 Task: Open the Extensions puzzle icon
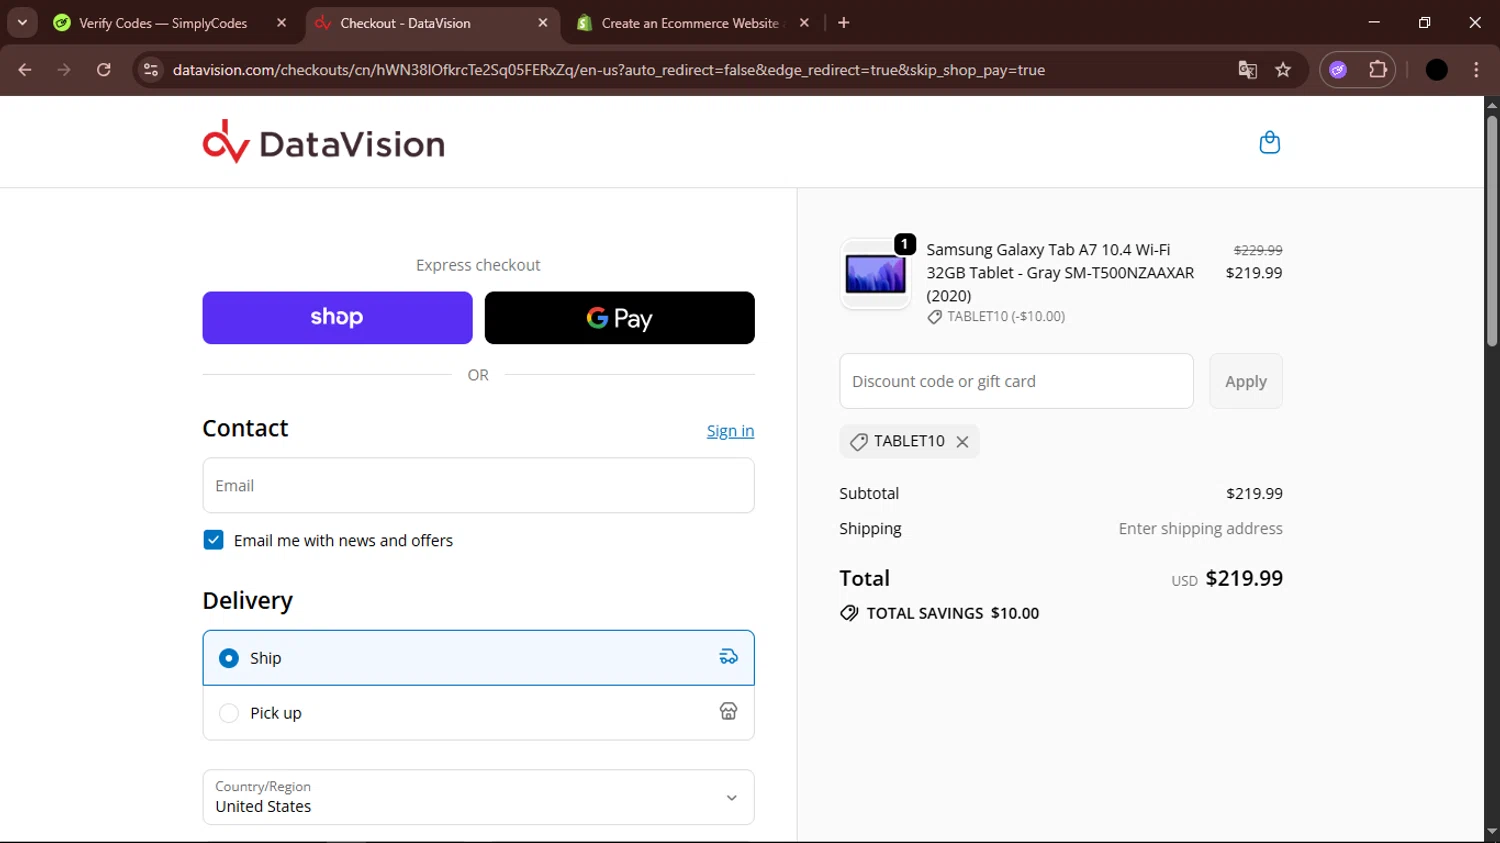click(1378, 70)
